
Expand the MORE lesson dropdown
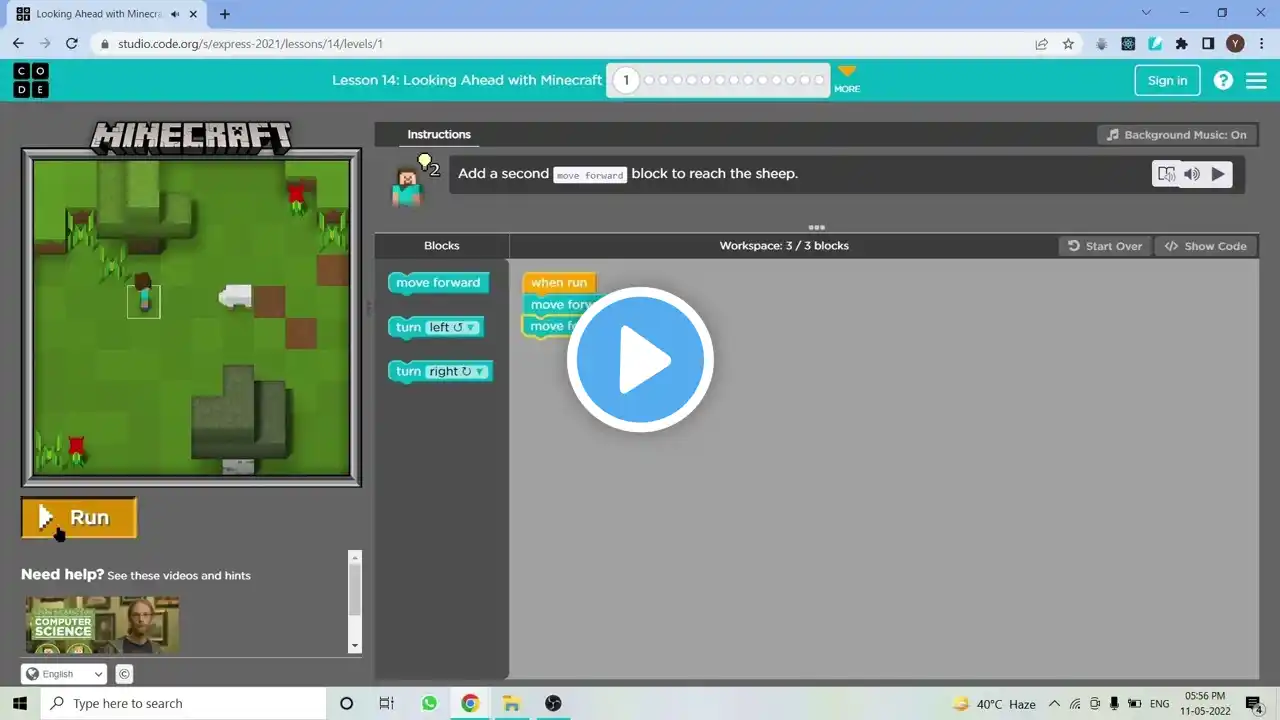tap(847, 79)
